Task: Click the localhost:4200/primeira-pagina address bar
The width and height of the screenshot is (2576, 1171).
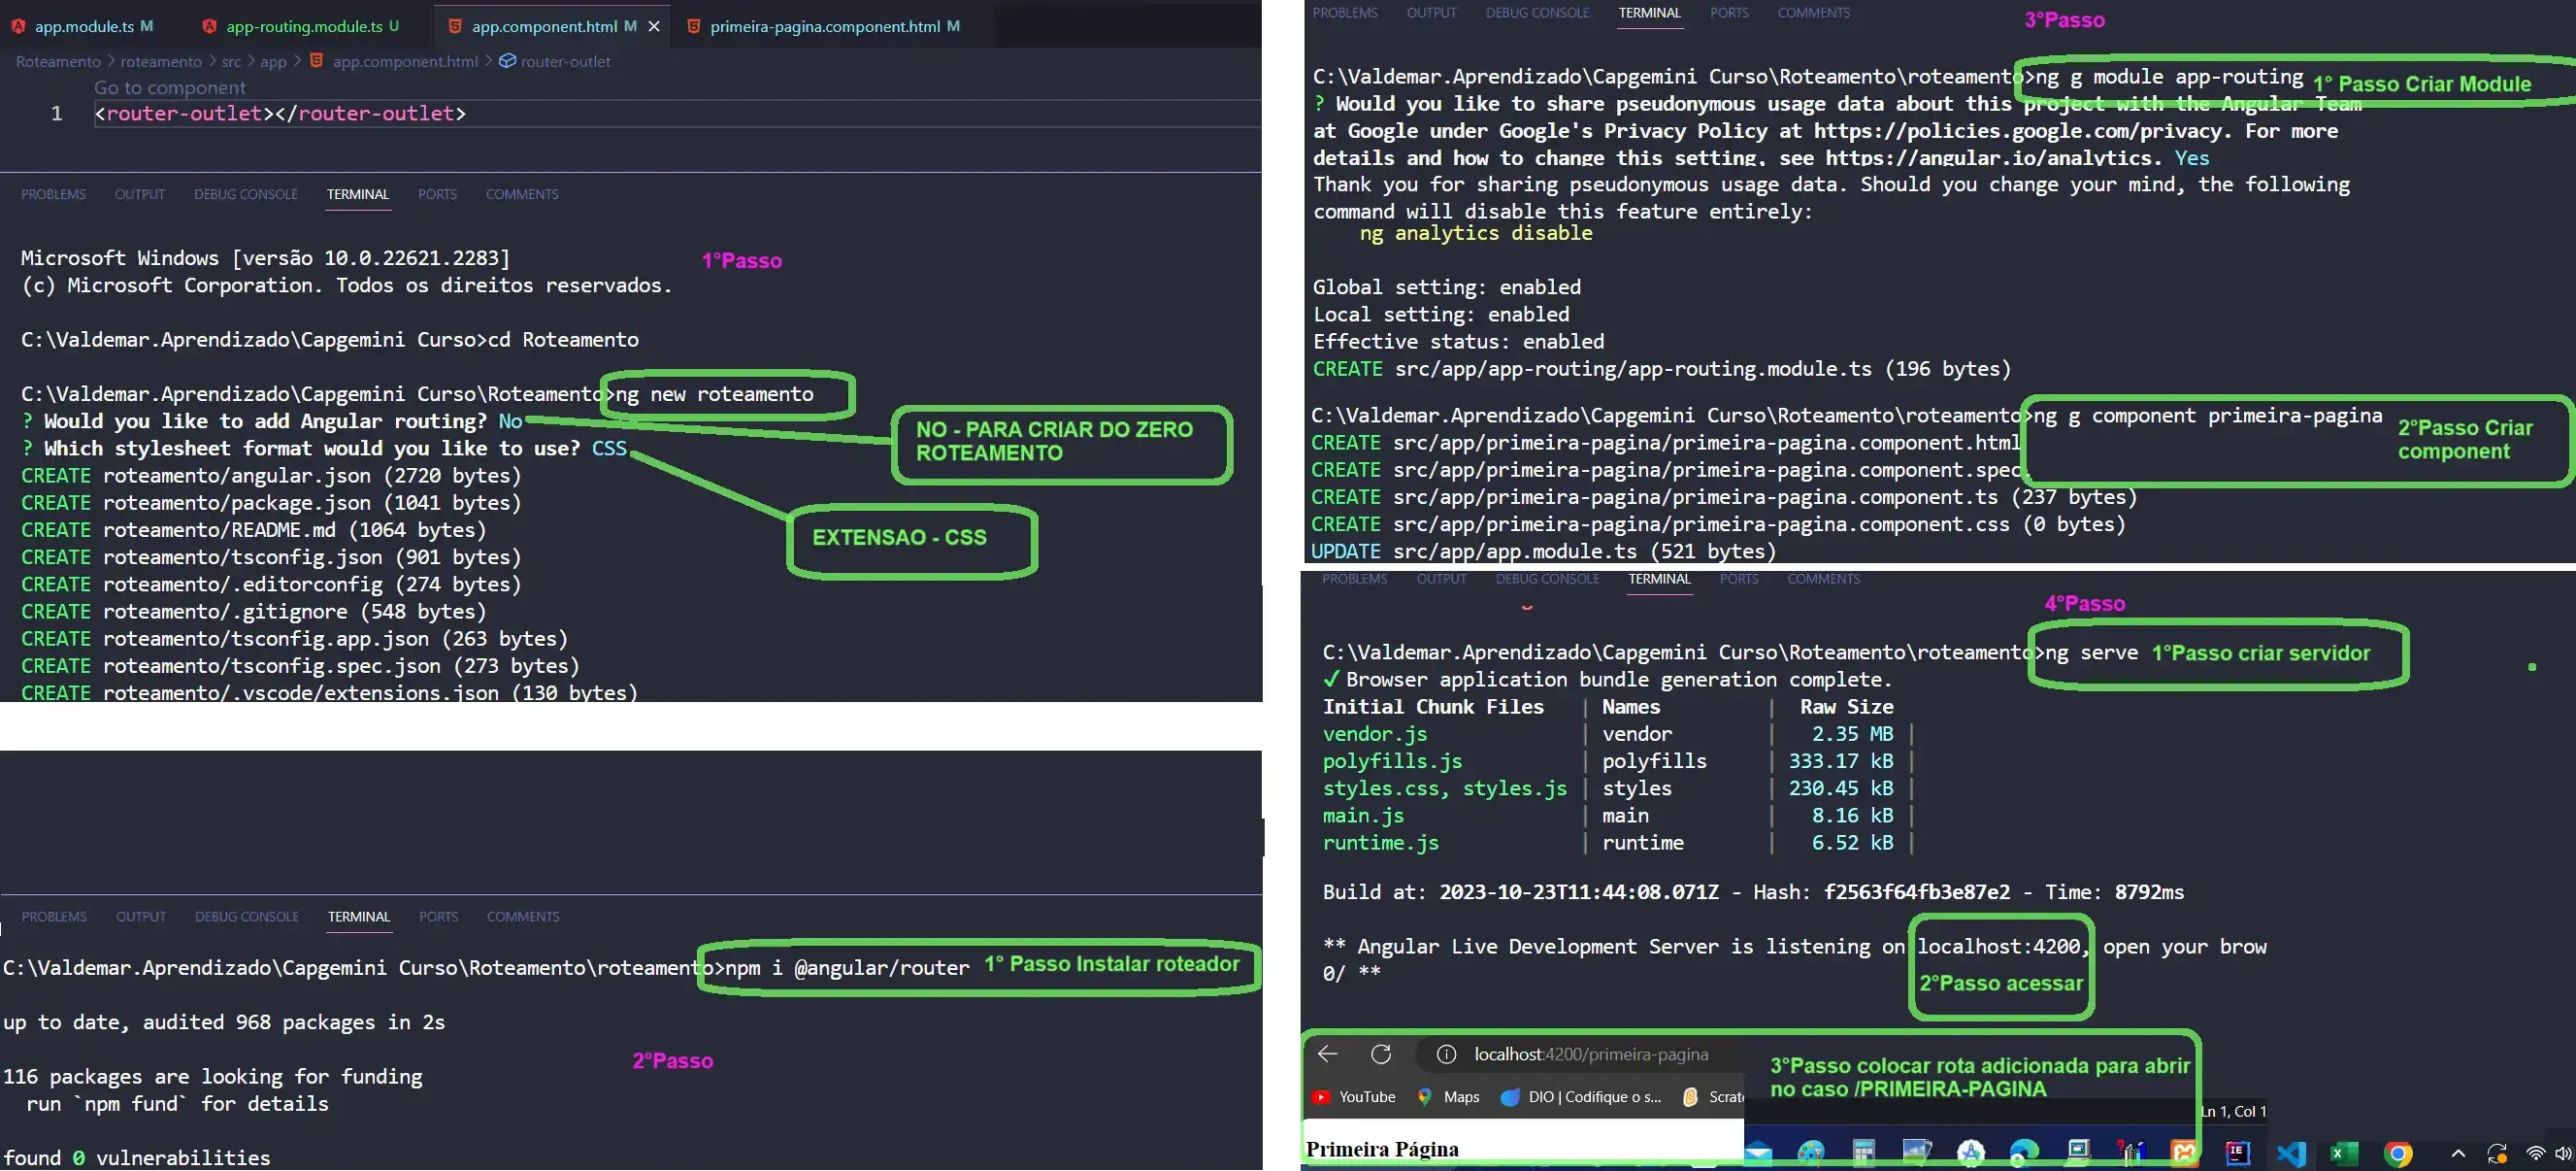Action: pos(1590,1054)
